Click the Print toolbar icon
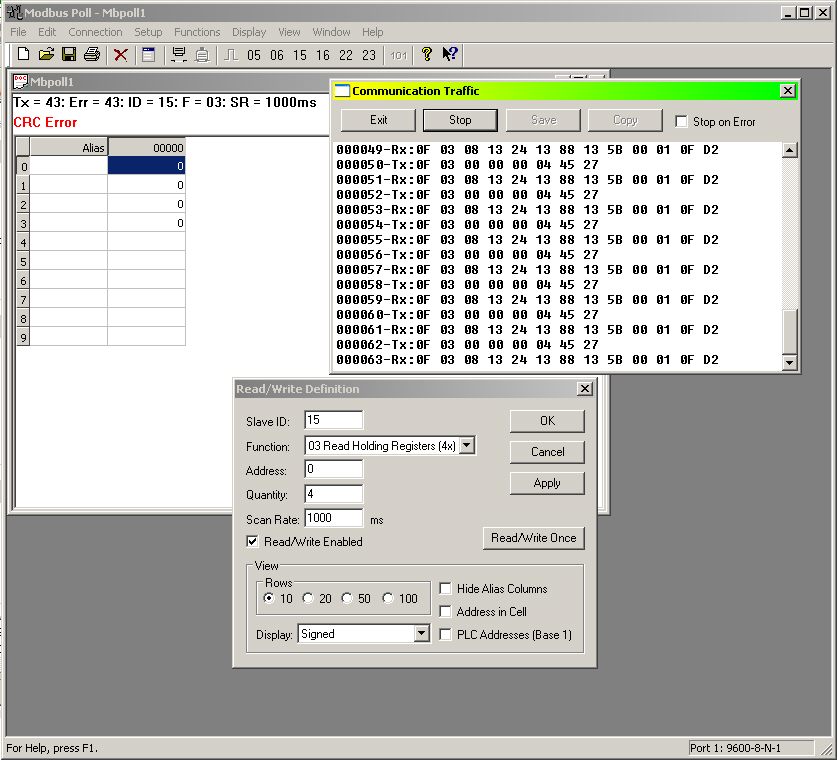The height and width of the screenshot is (760, 837). 92,54
